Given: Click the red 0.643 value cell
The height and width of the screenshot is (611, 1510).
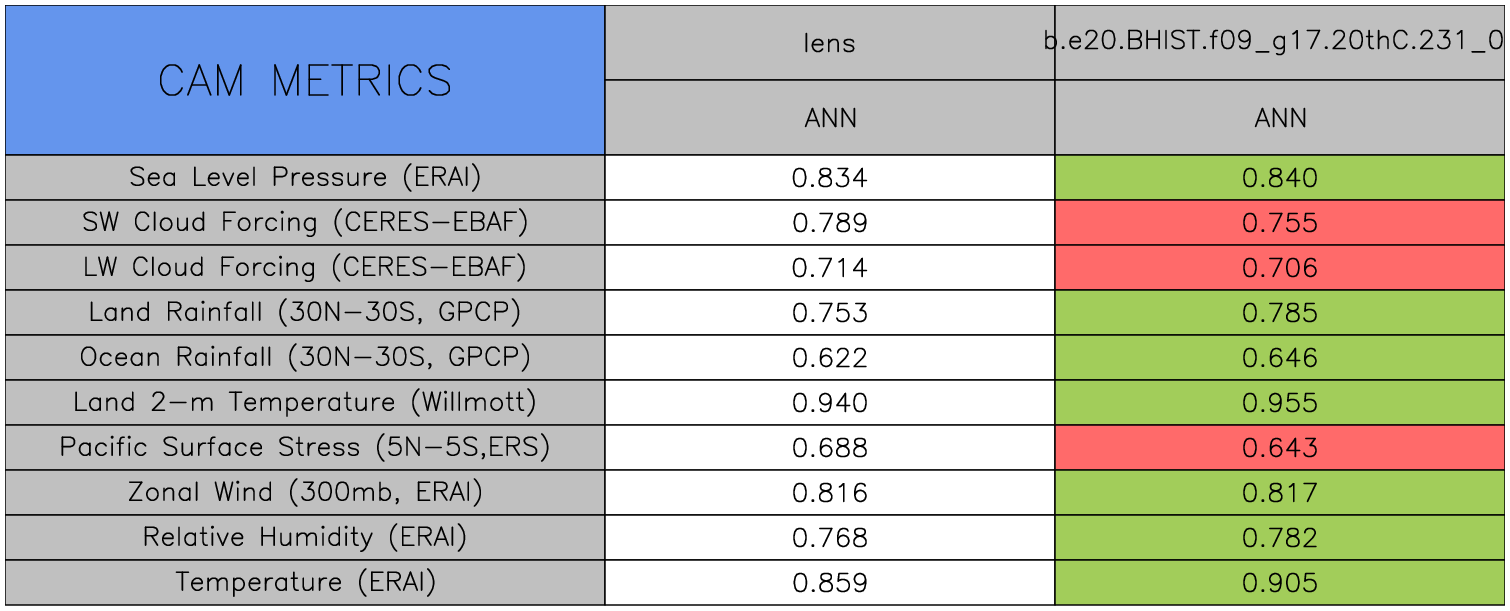Looking at the screenshot, I should pyautogui.click(x=1280, y=448).
